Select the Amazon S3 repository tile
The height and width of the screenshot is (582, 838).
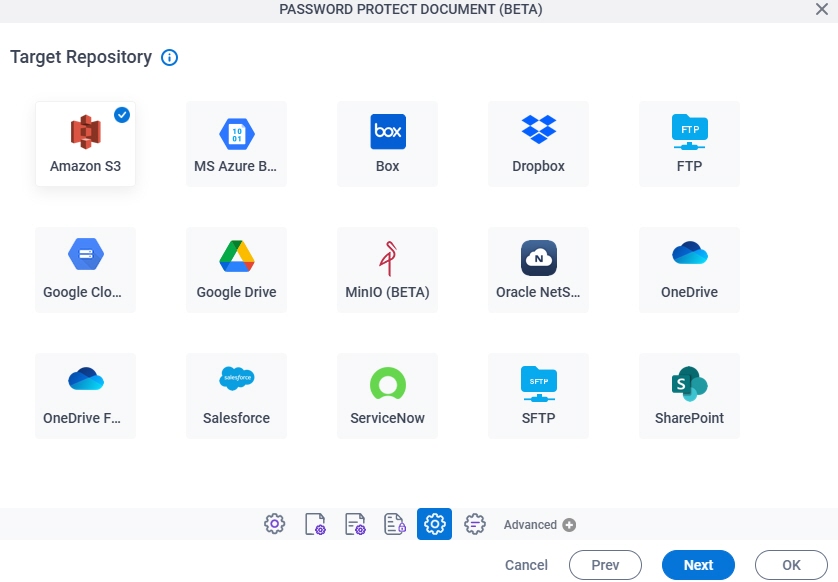(86, 144)
